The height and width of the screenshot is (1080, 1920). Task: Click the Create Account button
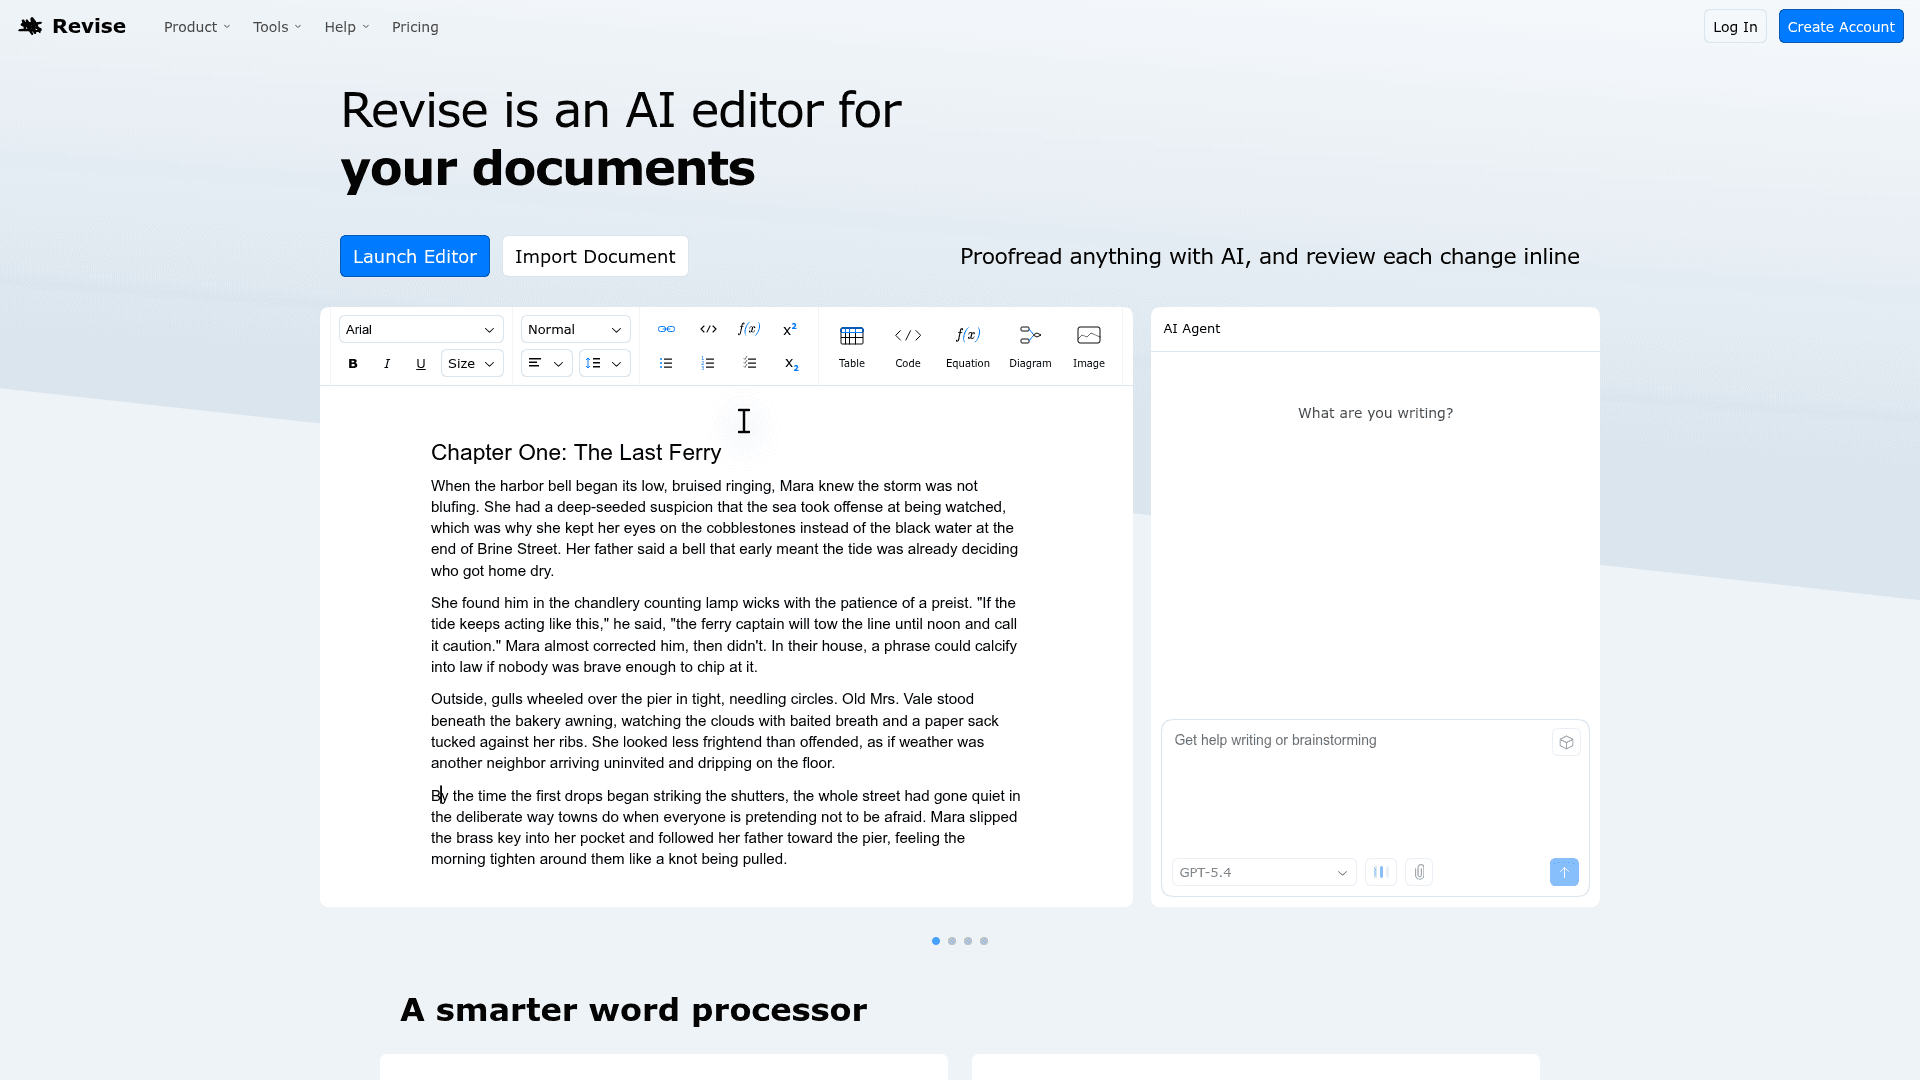(1840, 27)
